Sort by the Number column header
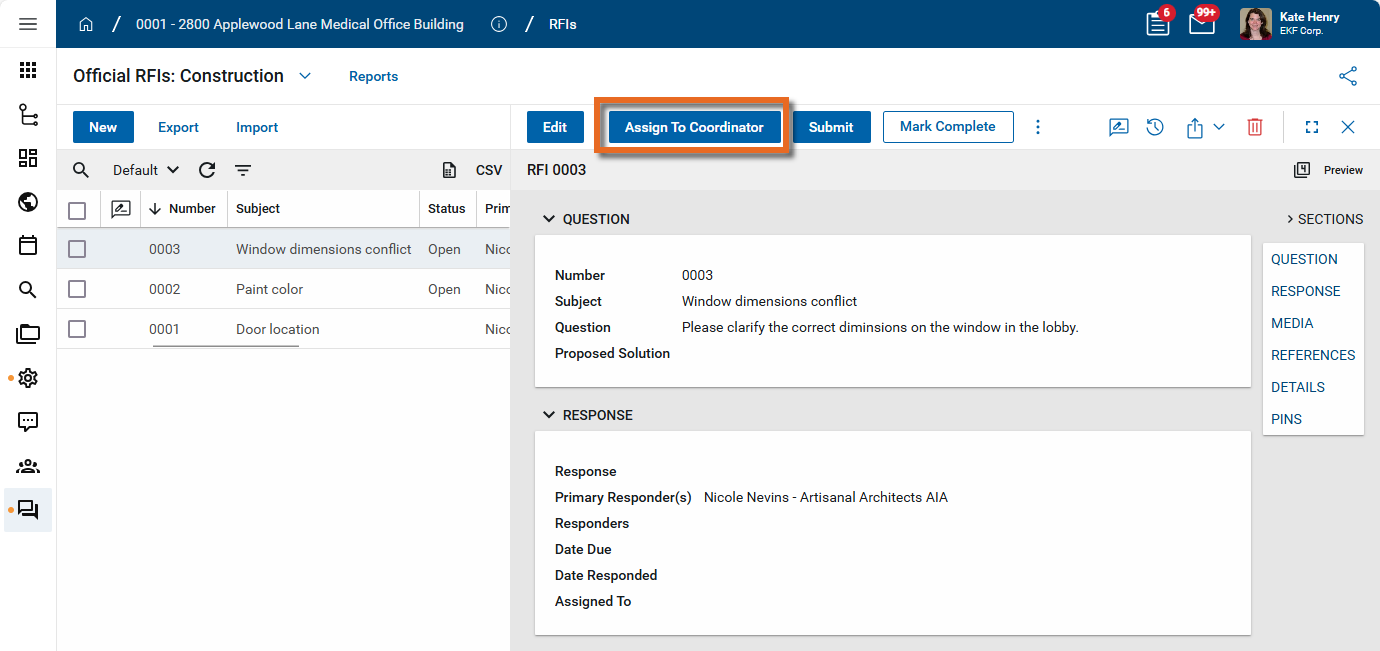The height and width of the screenshot is (651, 1380). [x=191, y=209]
